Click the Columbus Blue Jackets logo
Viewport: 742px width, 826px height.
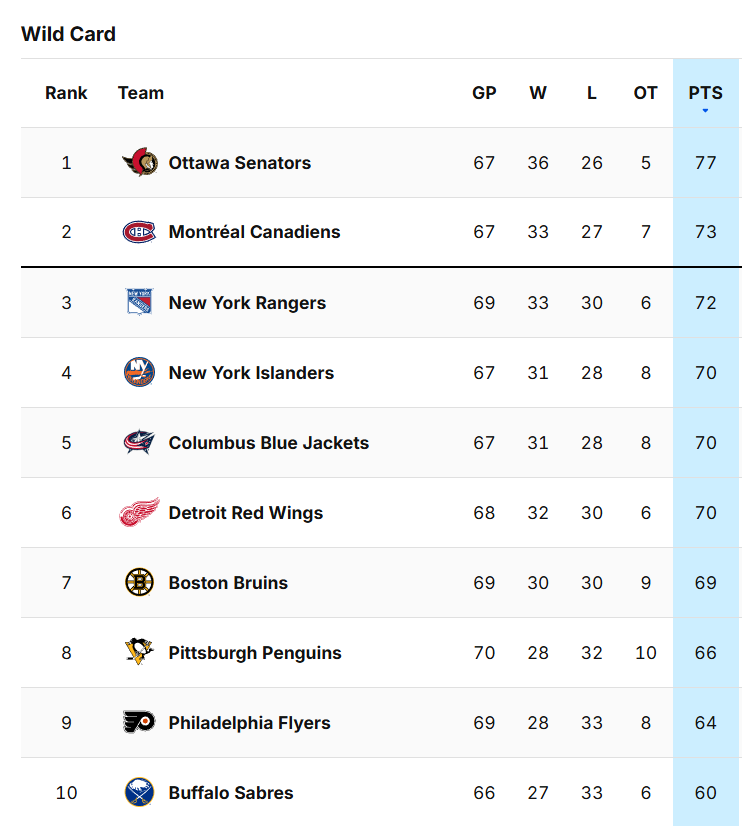tap(140, 442)
